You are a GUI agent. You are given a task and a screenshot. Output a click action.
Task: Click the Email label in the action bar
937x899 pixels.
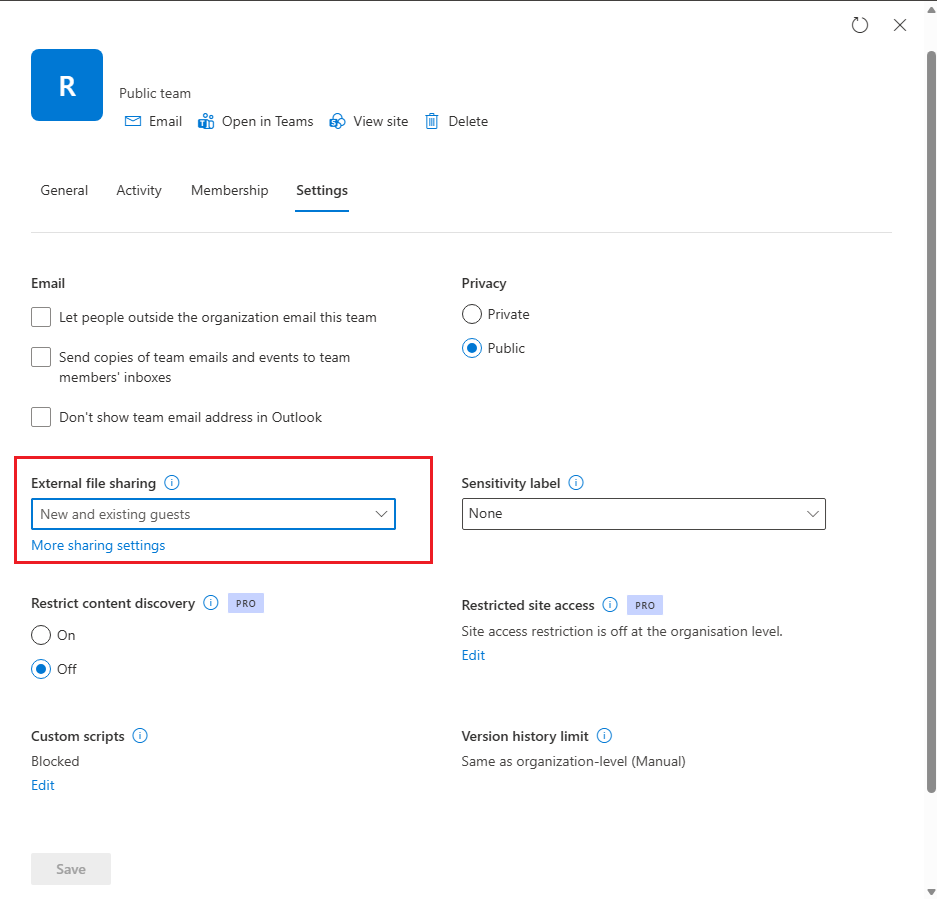(x=166, y=121)
